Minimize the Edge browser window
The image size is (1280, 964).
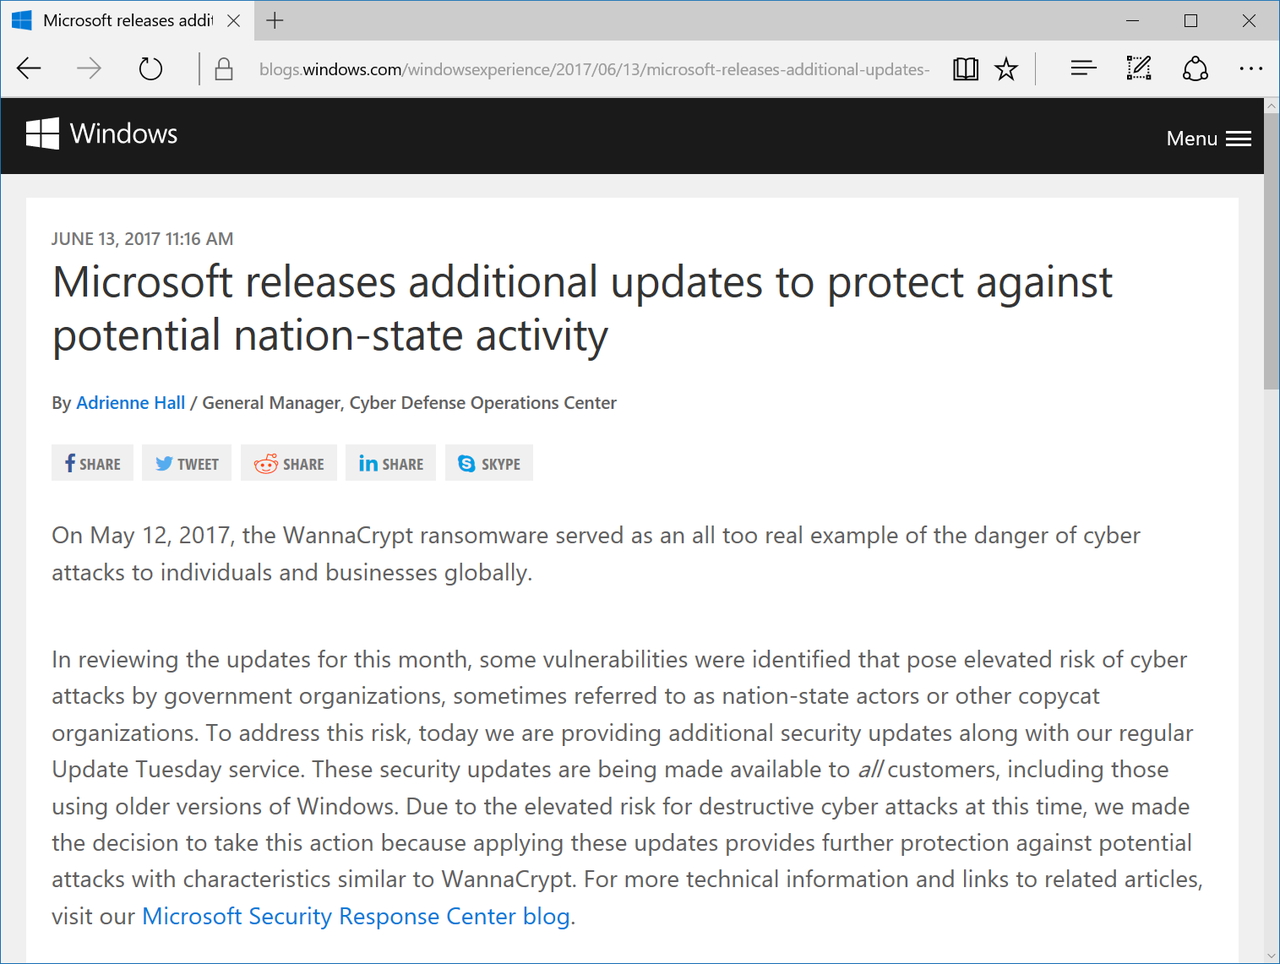point(1133,20)
